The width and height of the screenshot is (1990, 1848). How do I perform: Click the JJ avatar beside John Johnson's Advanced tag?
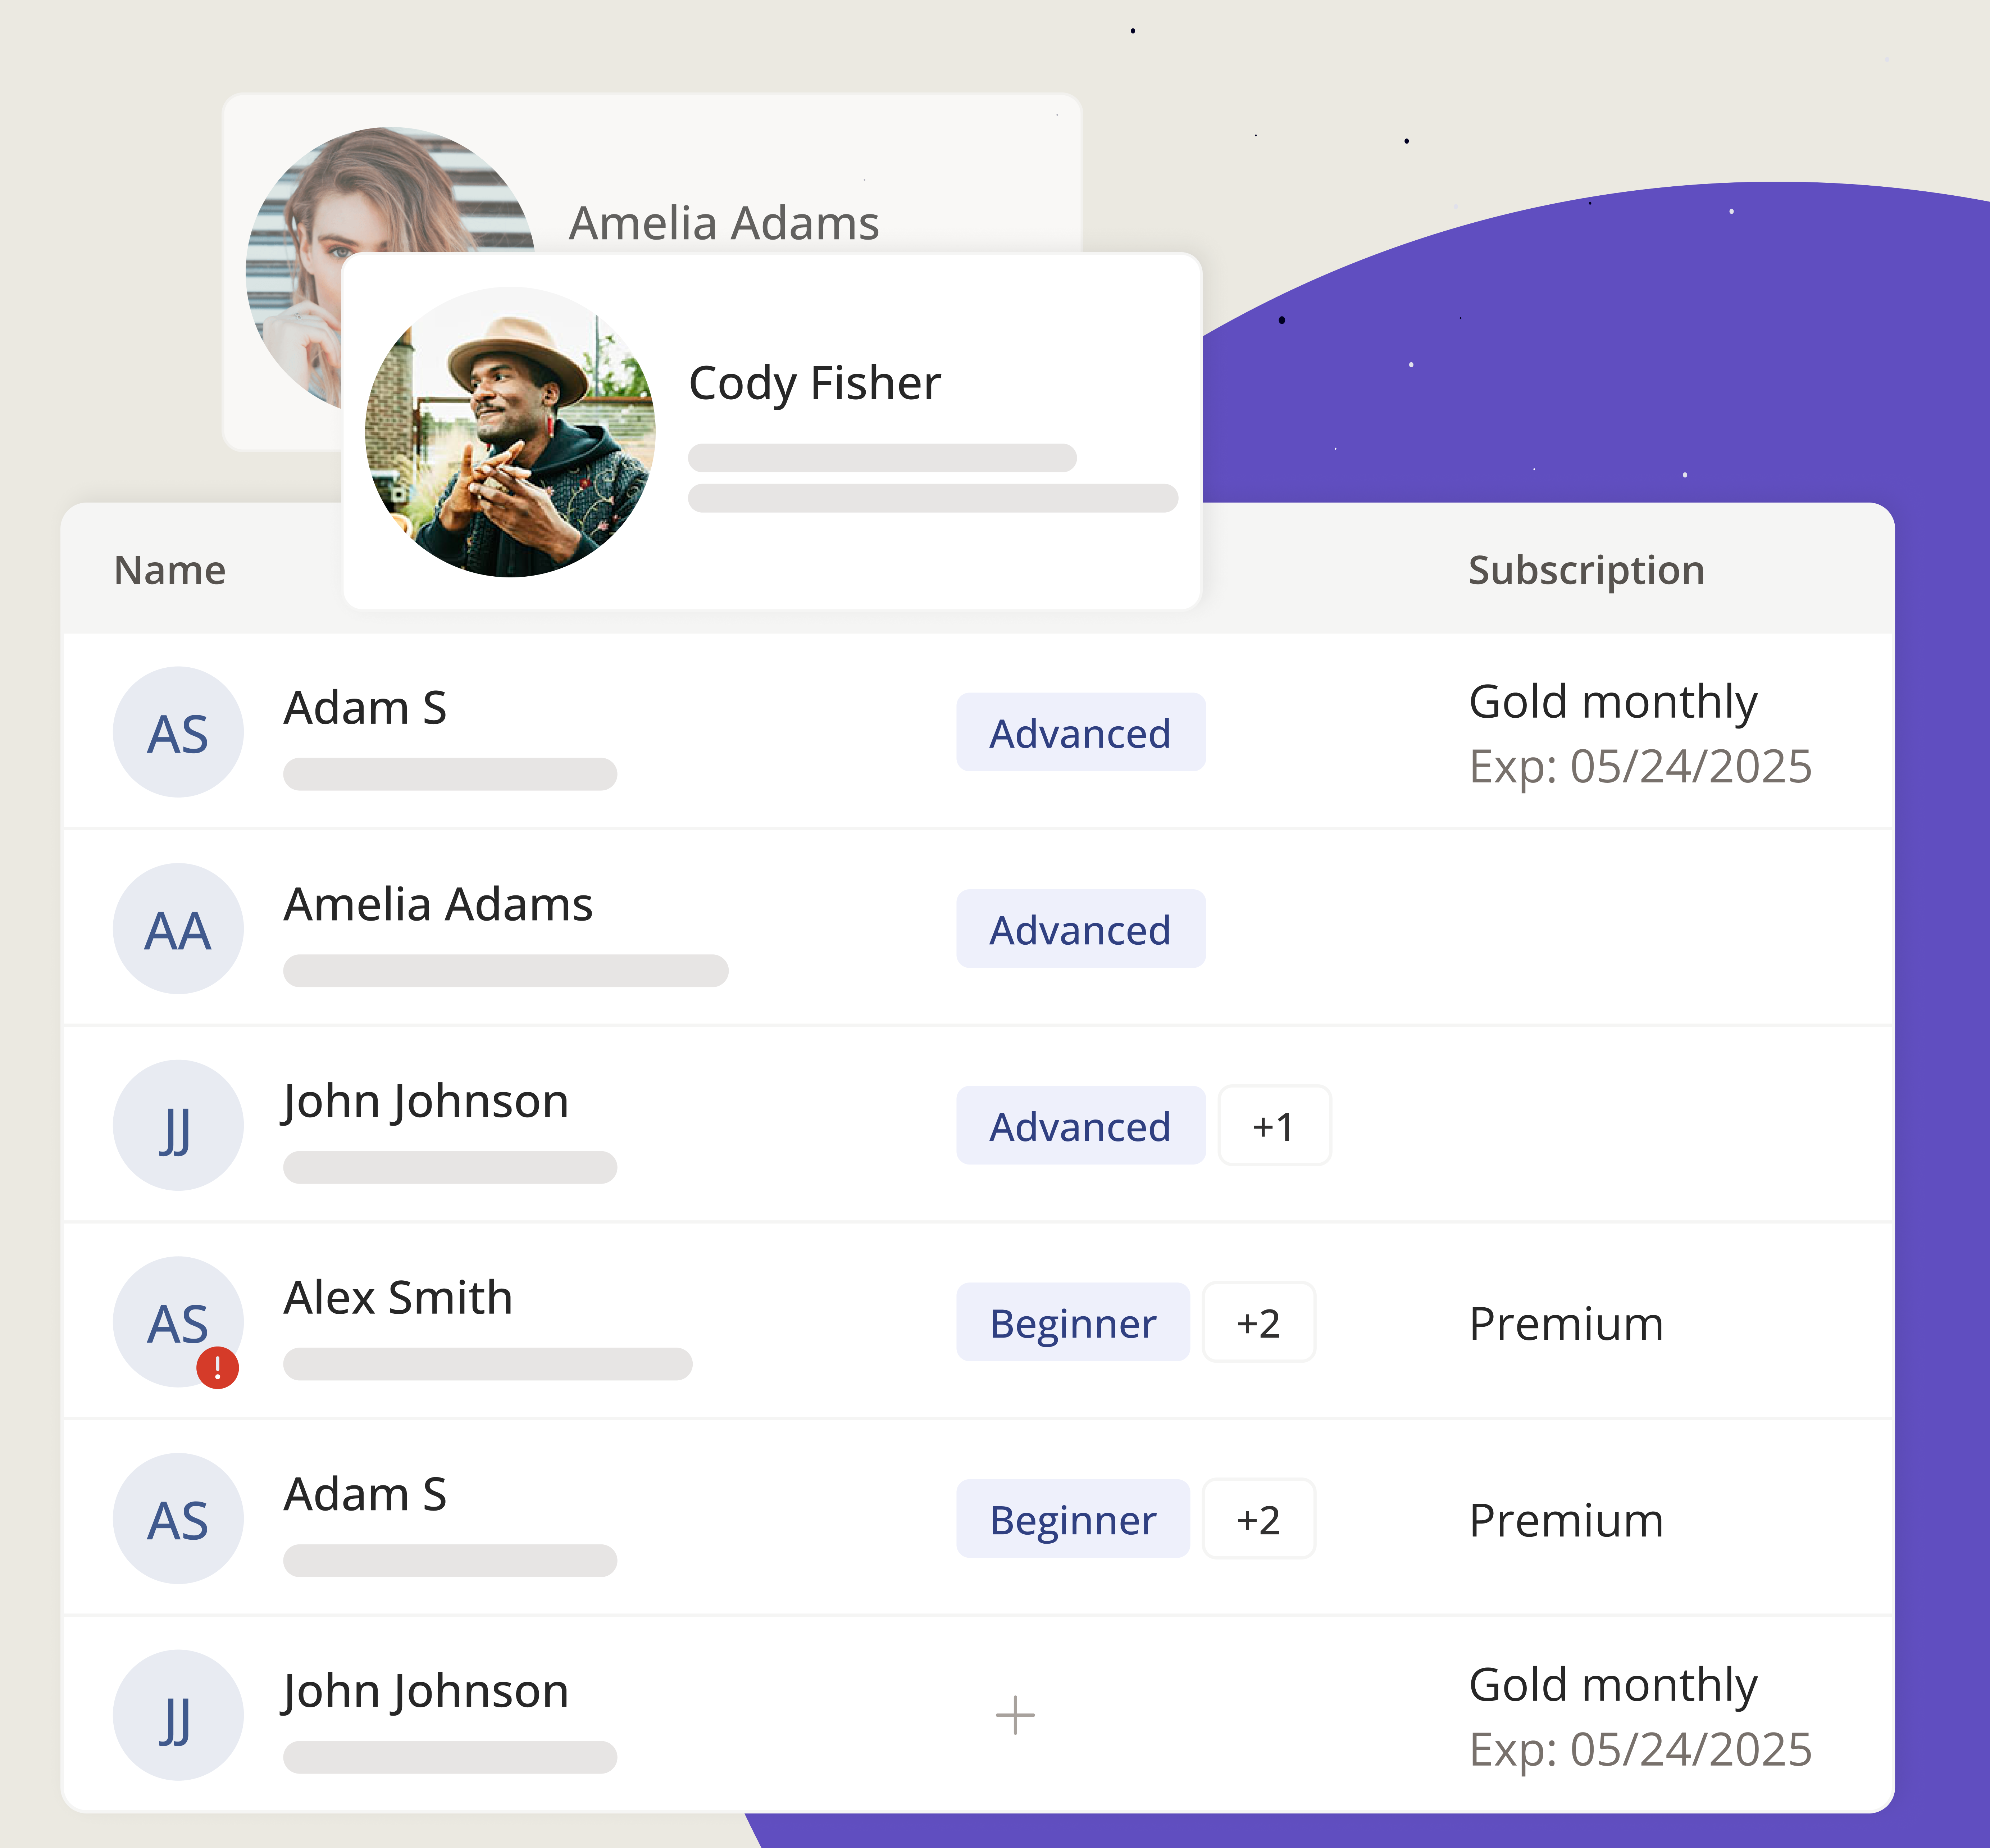tap(178, 1125)
